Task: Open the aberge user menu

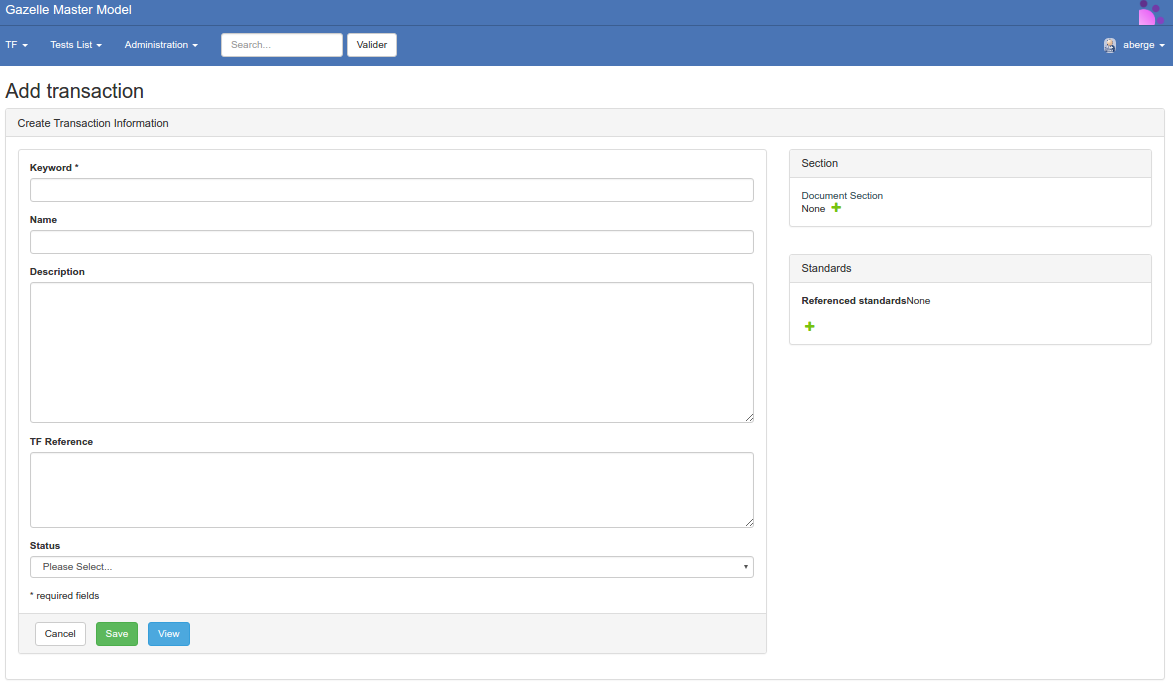Action: 1143,45
